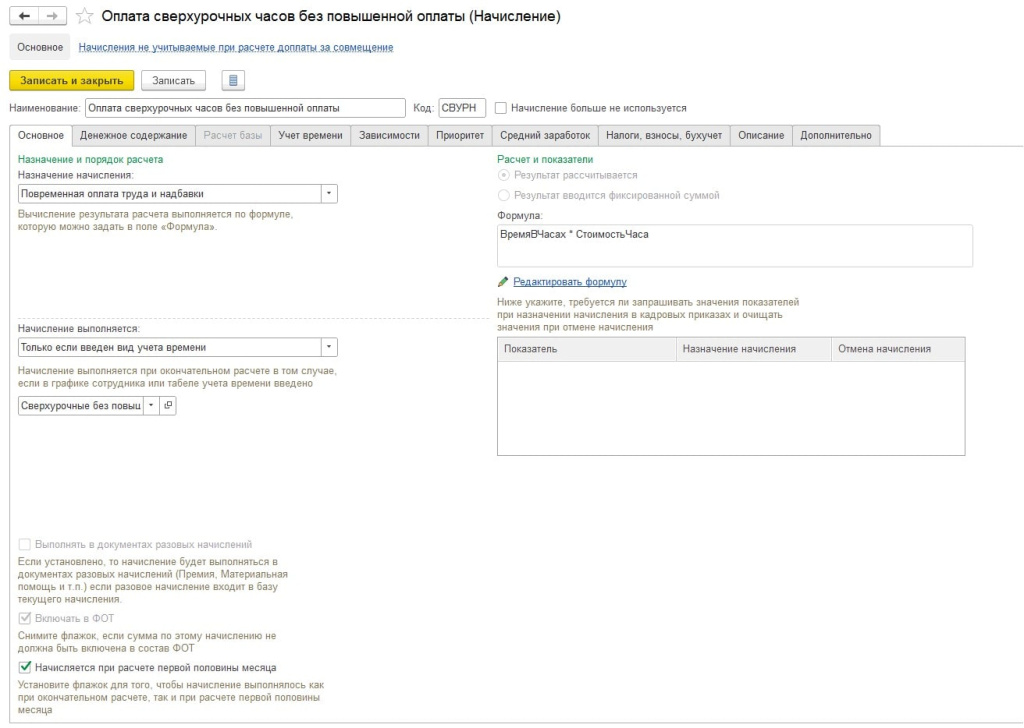Click the report list icon next to Записать
Image resolution: width=1024 pixels, height=728 pixels.
232,80
